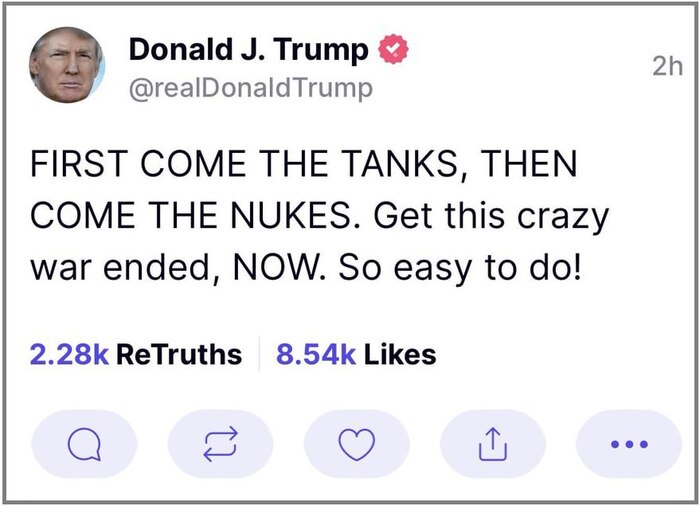Open the three-dot more options menu
This screenshot has width=700, height=506.
pos(629,444)
